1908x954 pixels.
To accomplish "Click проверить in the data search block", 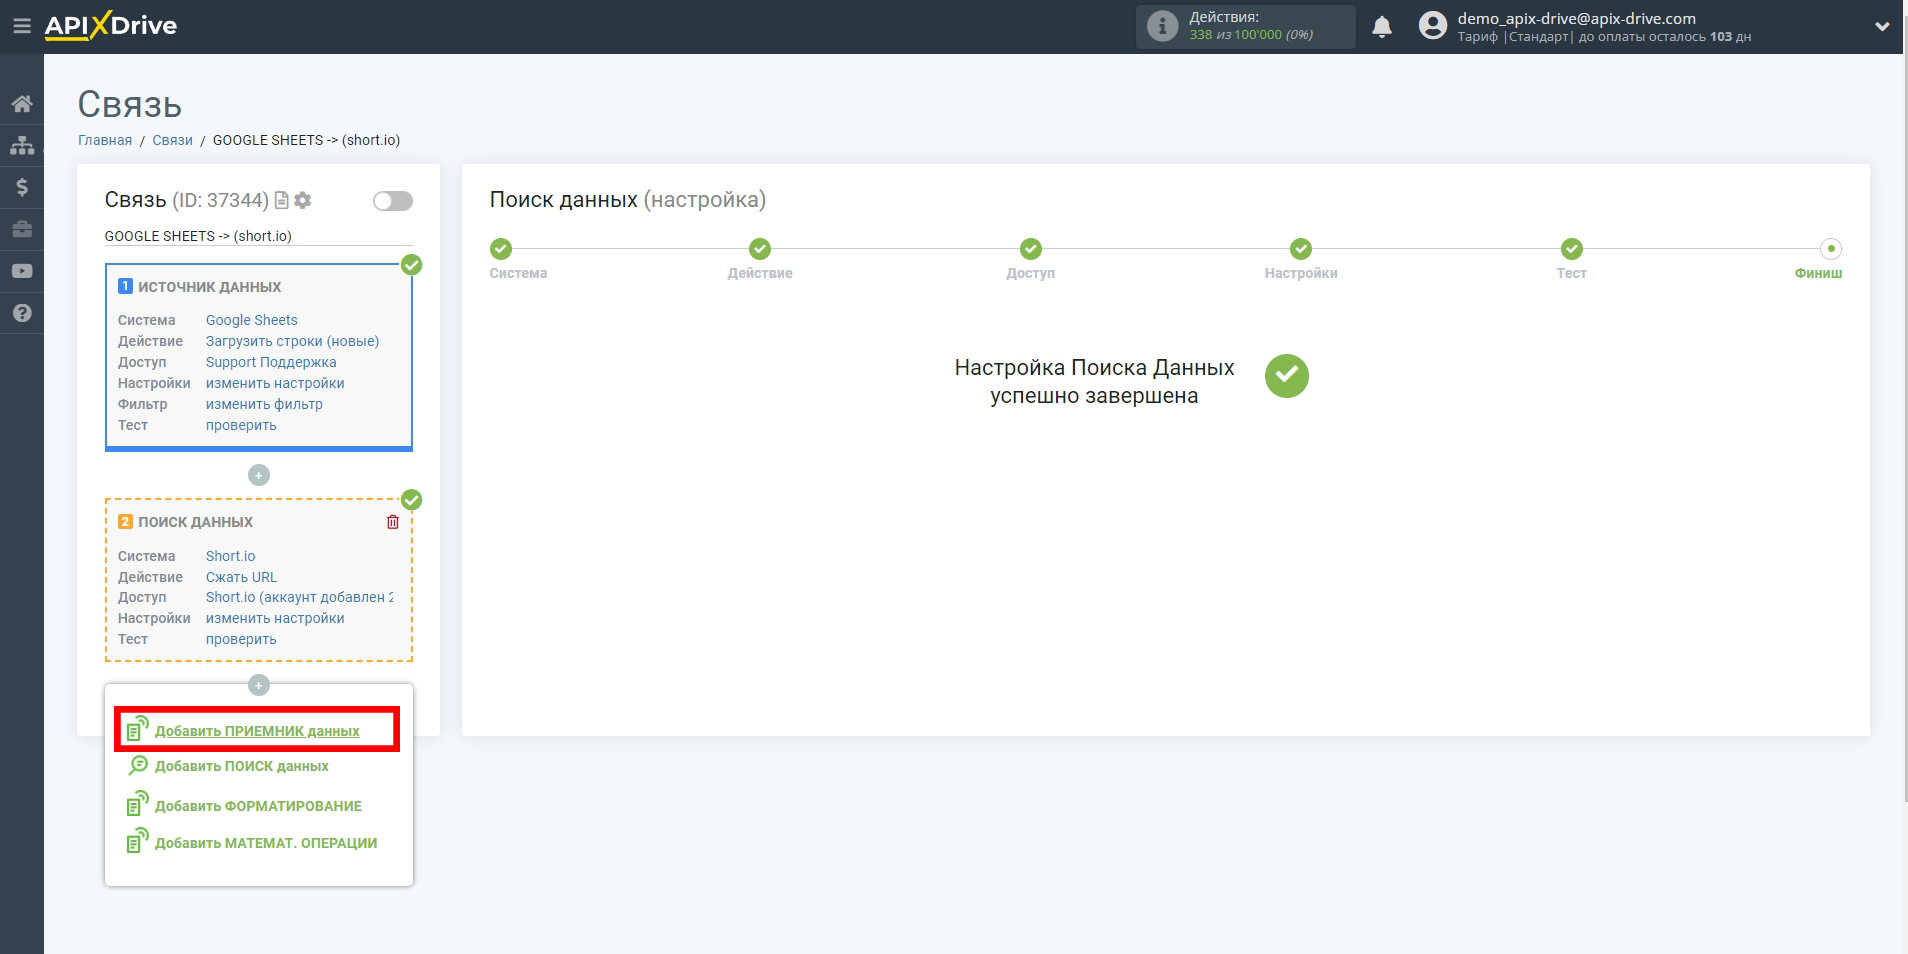I will 241,639.
